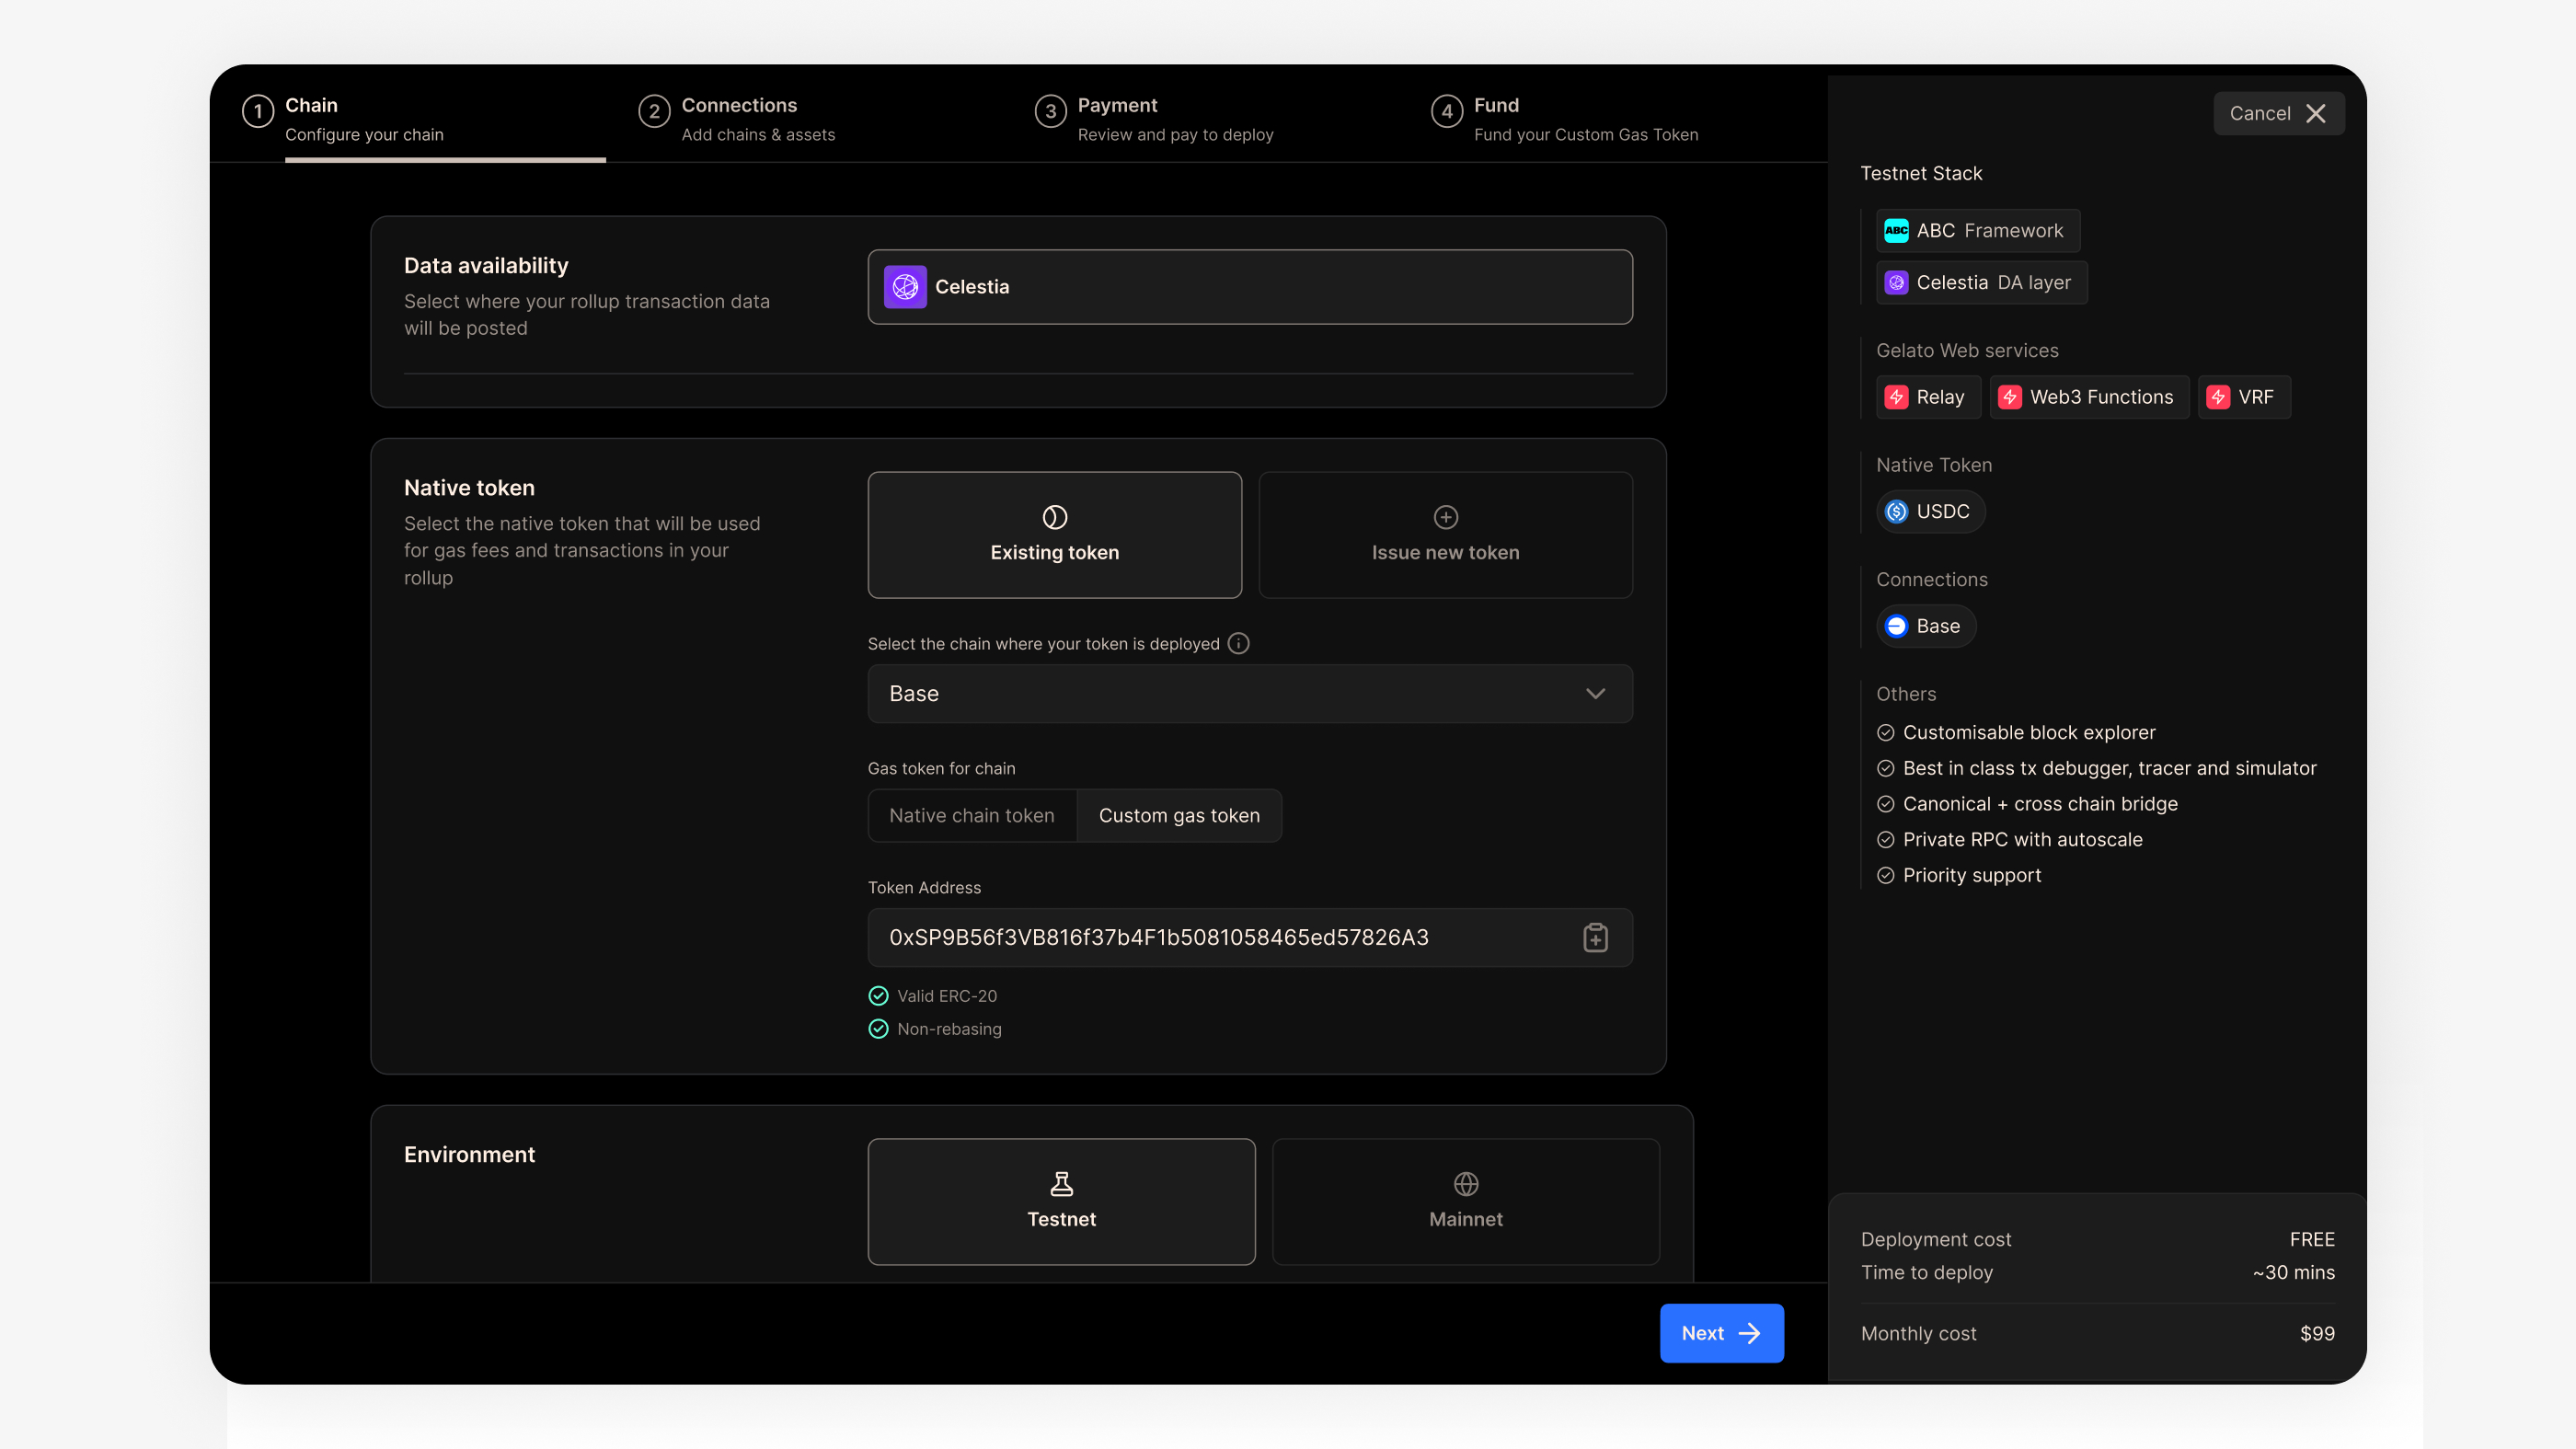Click the Web3 Functions lightning icon
This screenshot has height=1449, width=2576.
click(x=2010, y=397)
